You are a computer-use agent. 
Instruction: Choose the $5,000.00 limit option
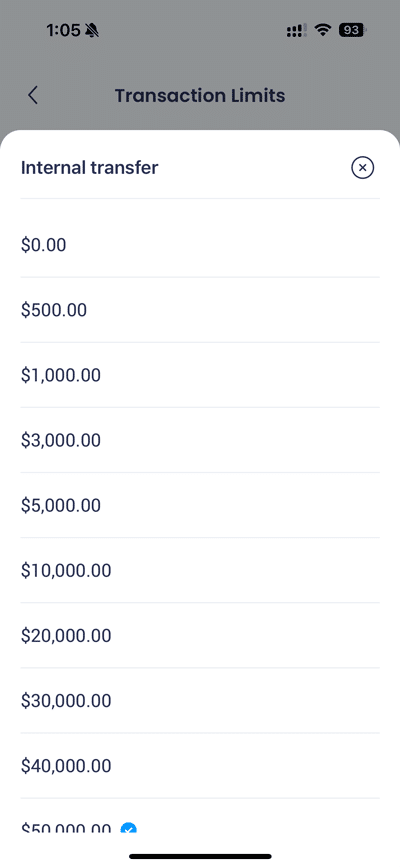click(200, 505)
